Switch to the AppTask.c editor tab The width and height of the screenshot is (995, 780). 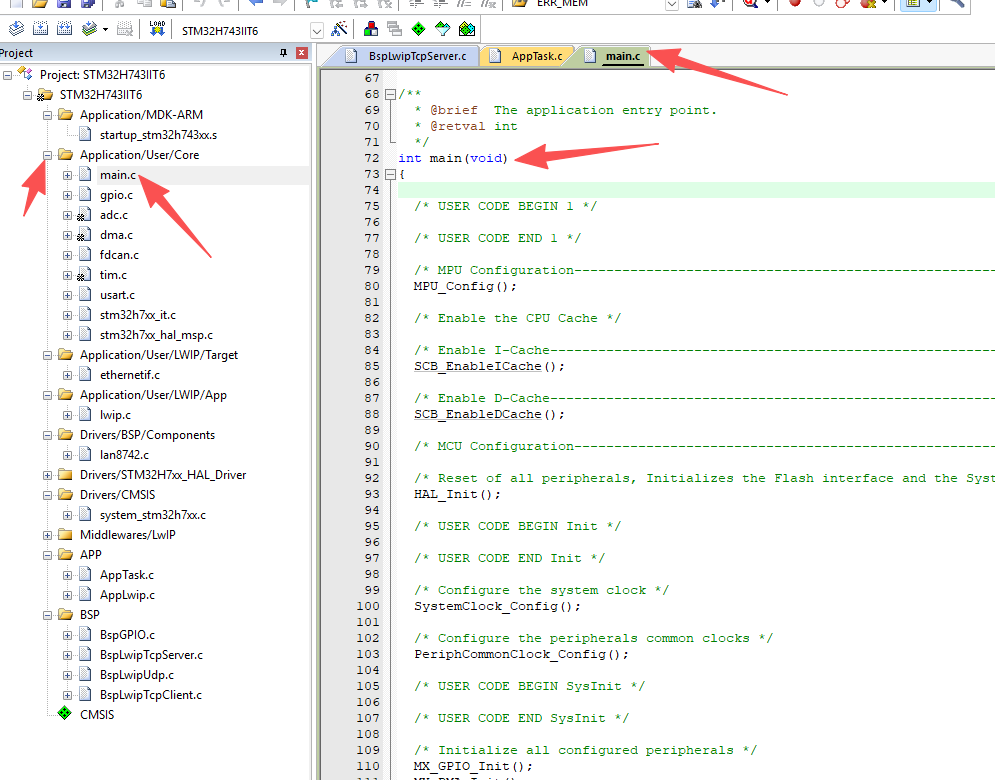(x=535, y=56)
